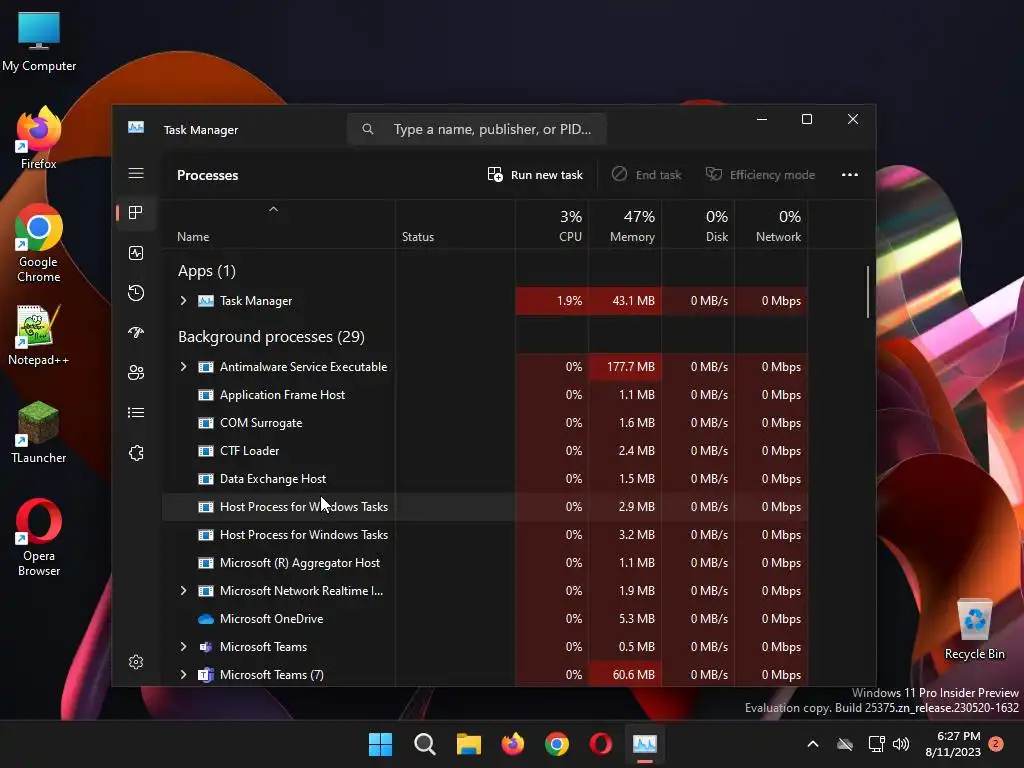Open the My Computer desktop icon
Viewport: 1024px width, 768px height.
pos(39,40)
